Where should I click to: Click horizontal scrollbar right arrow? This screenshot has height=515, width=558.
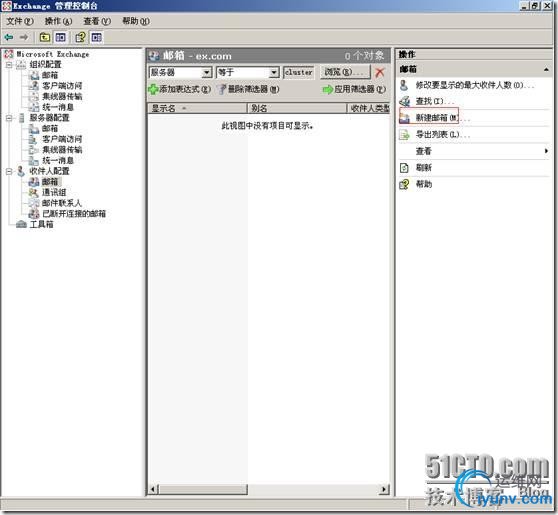[384, 489]
